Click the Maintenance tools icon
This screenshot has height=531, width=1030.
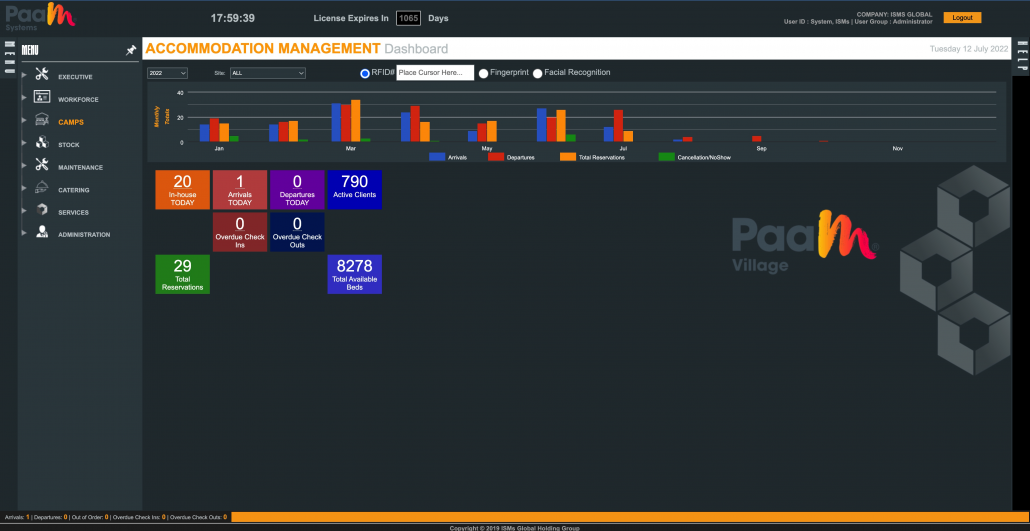pyautogui.click(x=42, y=164)
